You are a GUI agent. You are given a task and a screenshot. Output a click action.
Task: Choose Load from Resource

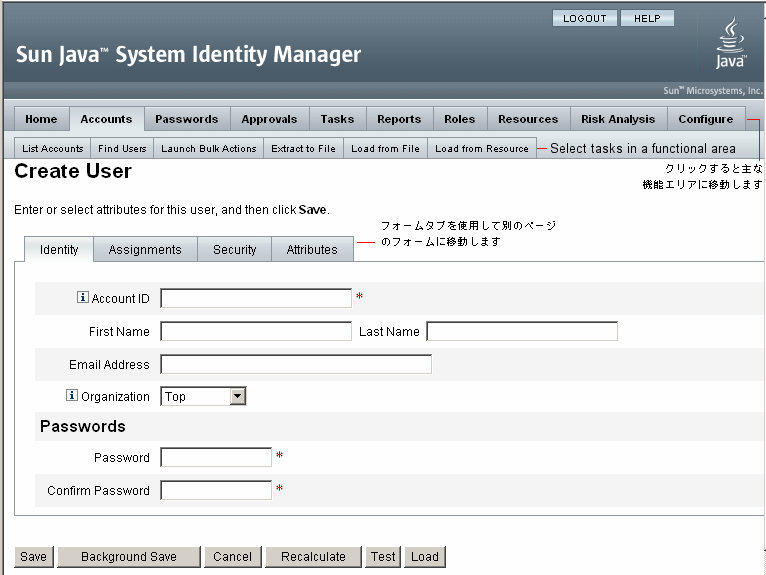[x=482, y=148]
